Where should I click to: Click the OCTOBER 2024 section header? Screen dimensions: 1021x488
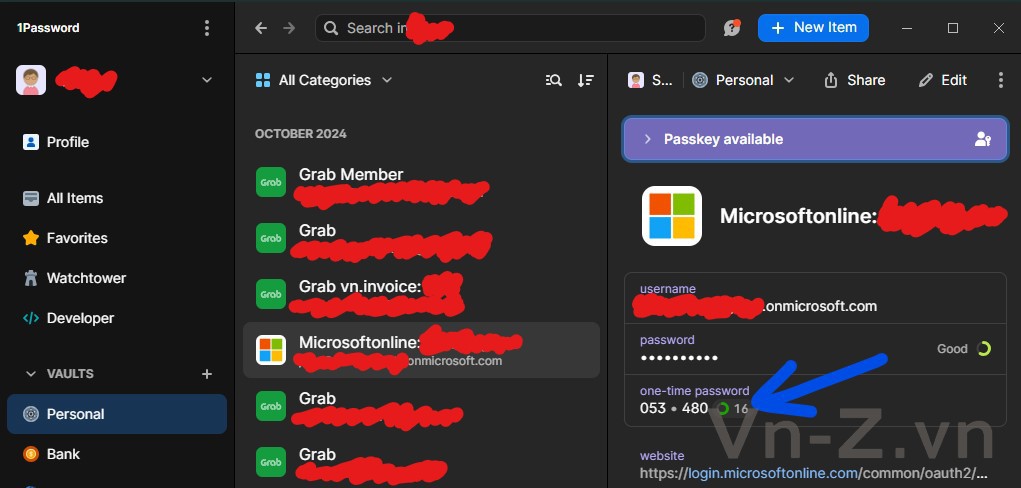(300, 134)
